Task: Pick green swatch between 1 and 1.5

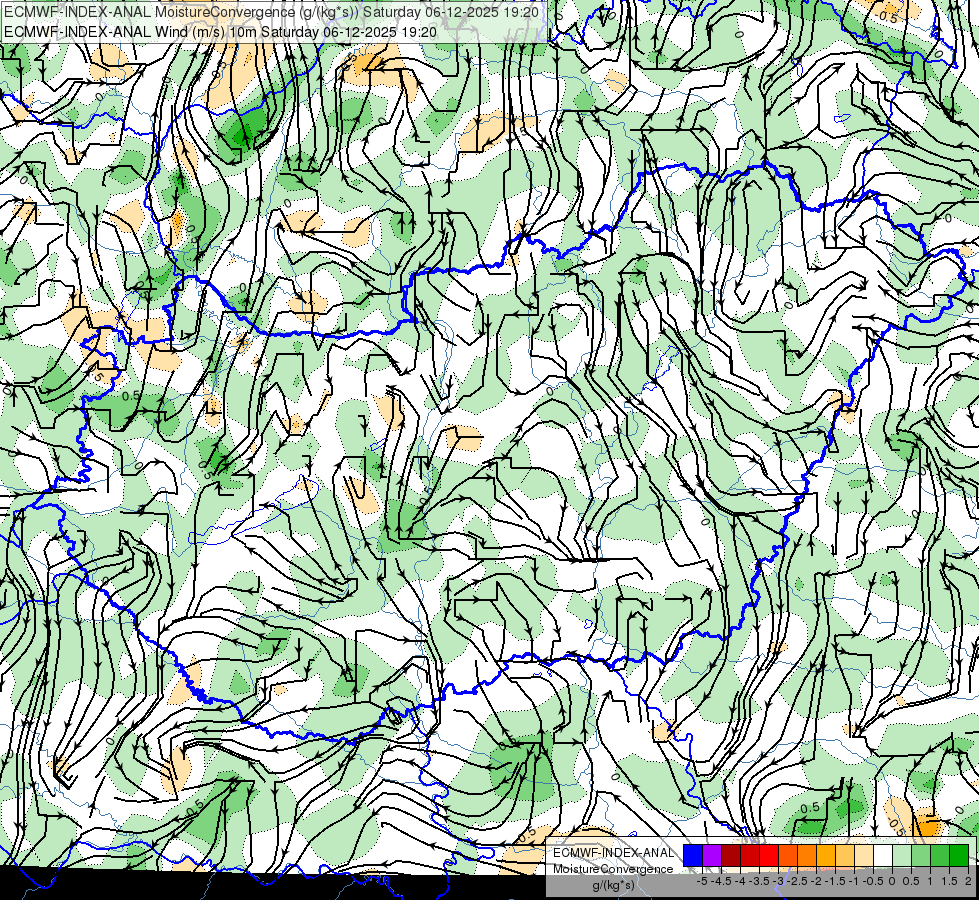Action: point(940,855)
